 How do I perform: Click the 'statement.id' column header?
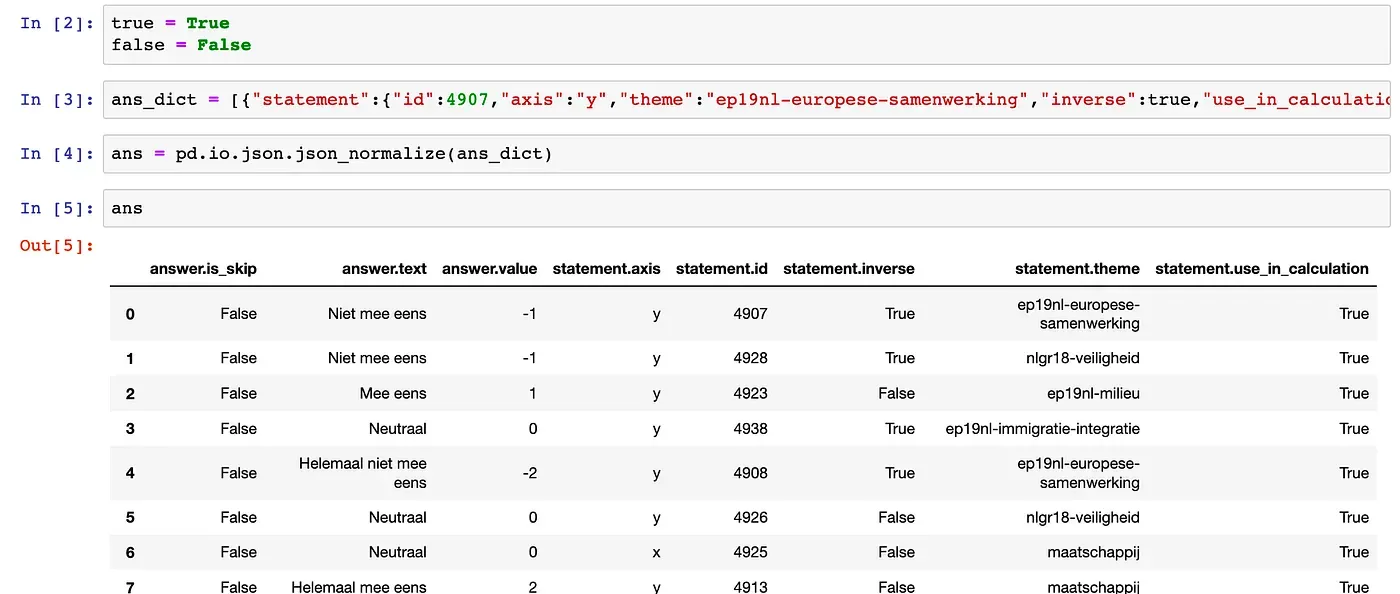(722, 268)
